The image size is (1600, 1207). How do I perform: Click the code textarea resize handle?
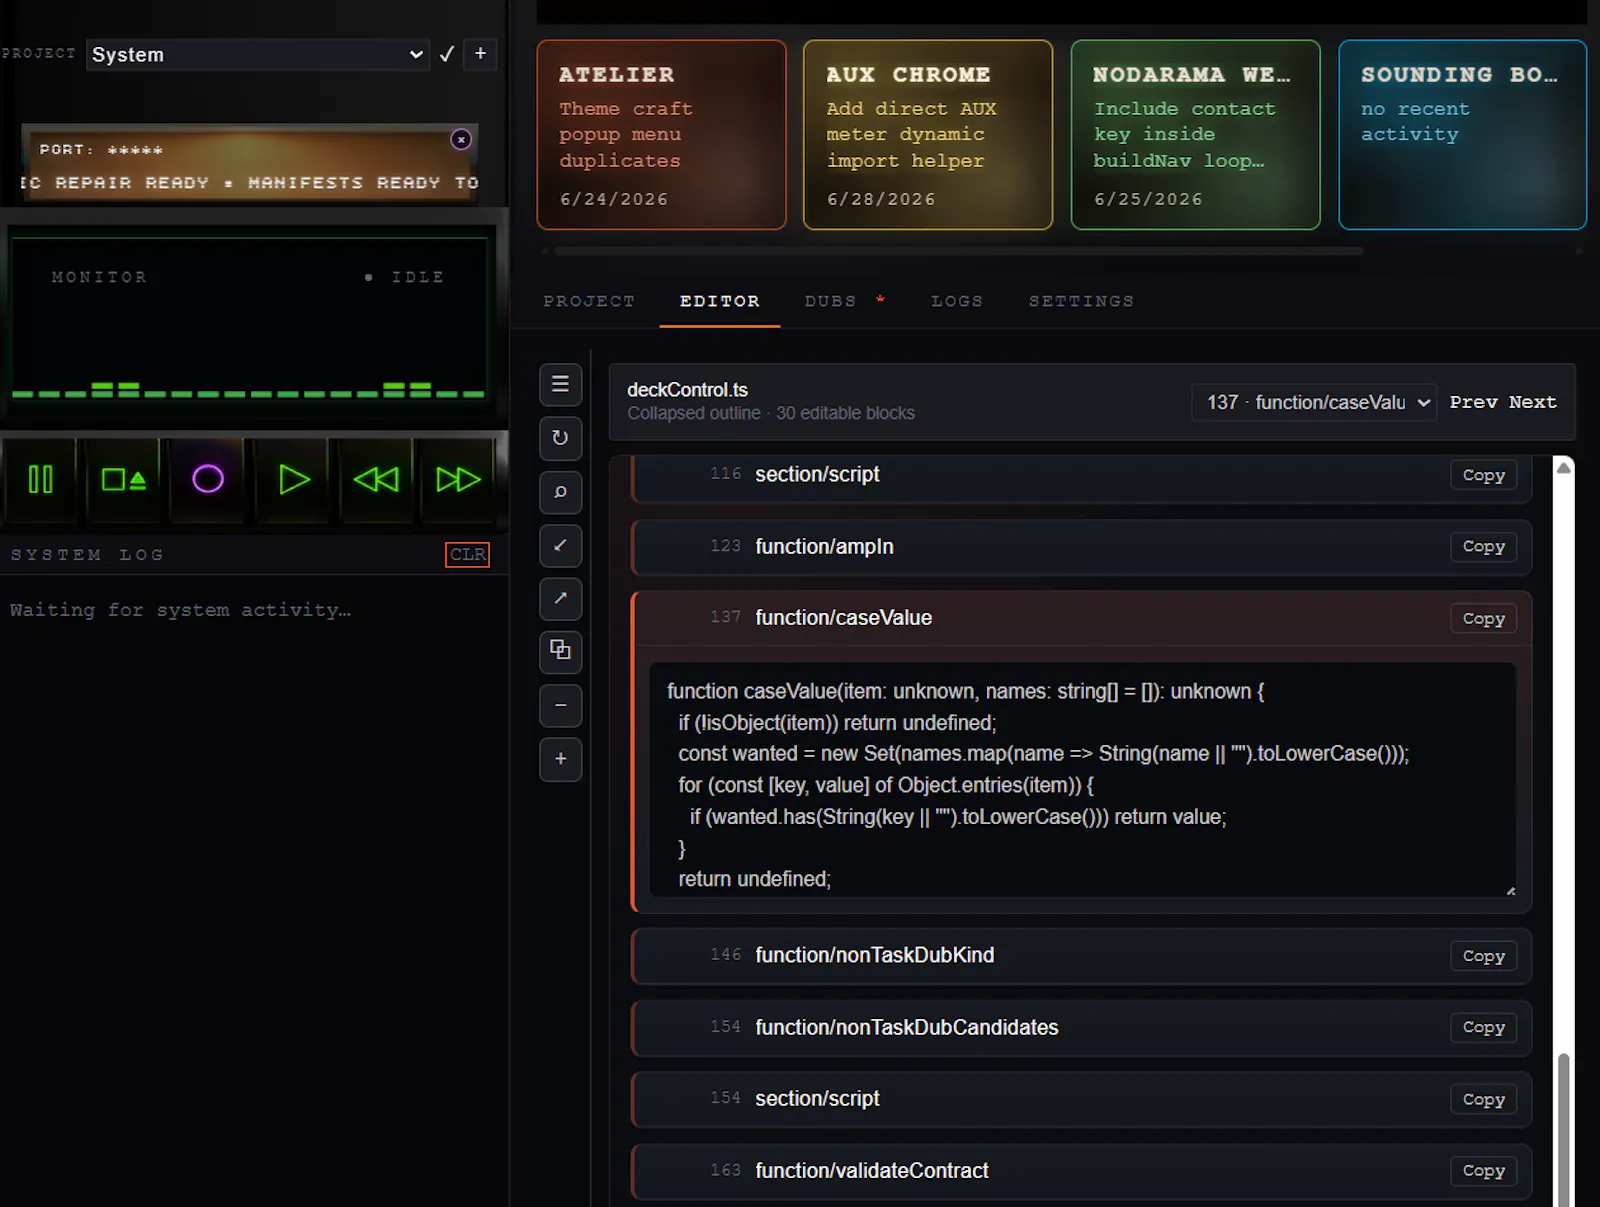pyautogui.click(x=1510, y=890)
